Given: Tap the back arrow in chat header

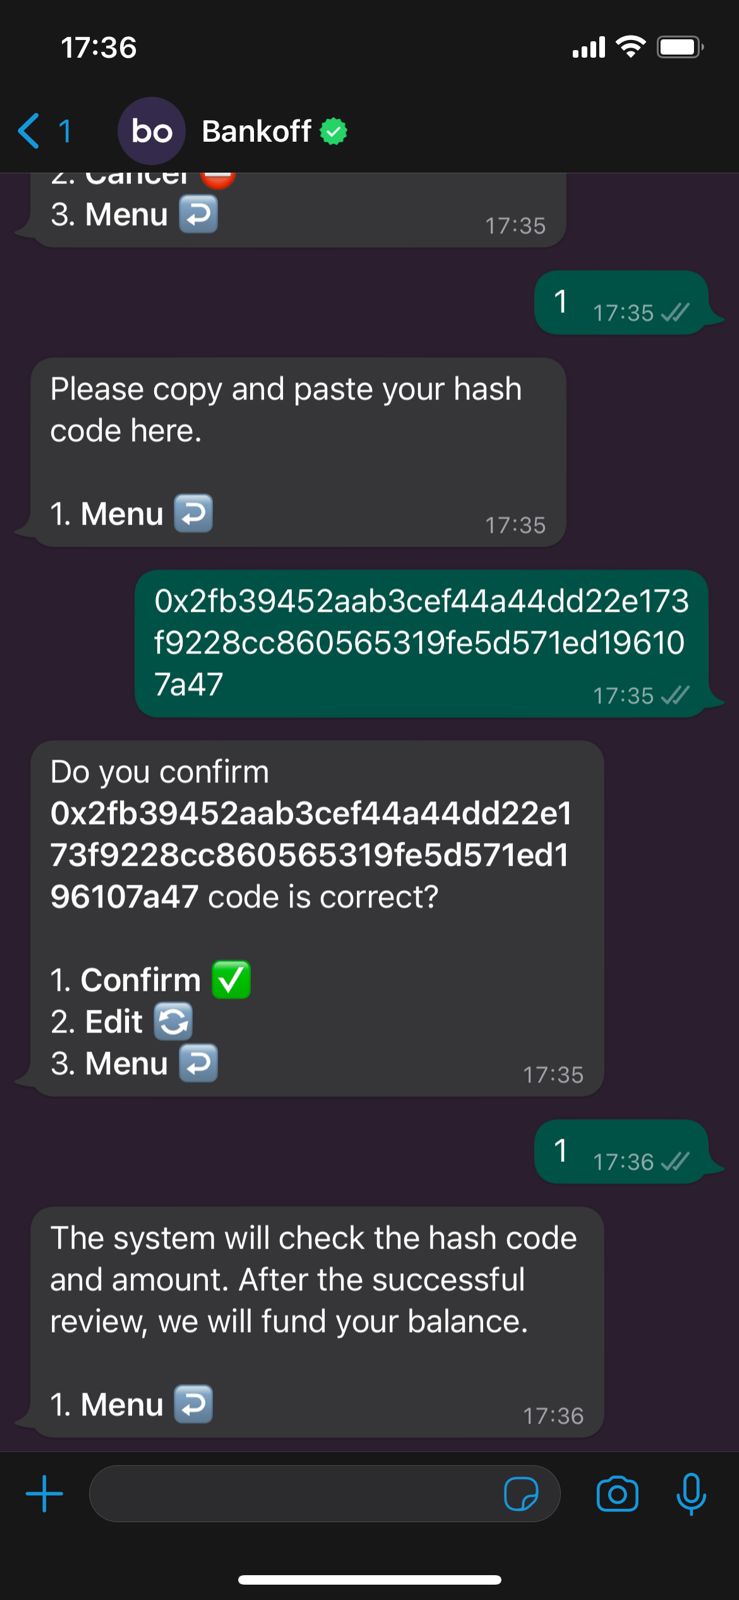Looking at the screenshot, I should point(29,131).
